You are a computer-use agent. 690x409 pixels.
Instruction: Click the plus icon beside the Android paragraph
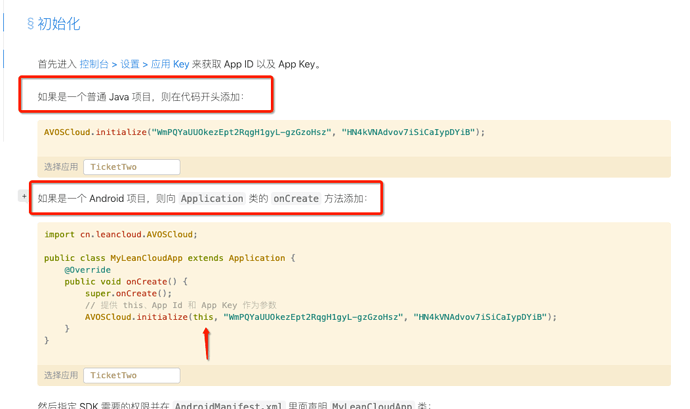click(24, 196)
